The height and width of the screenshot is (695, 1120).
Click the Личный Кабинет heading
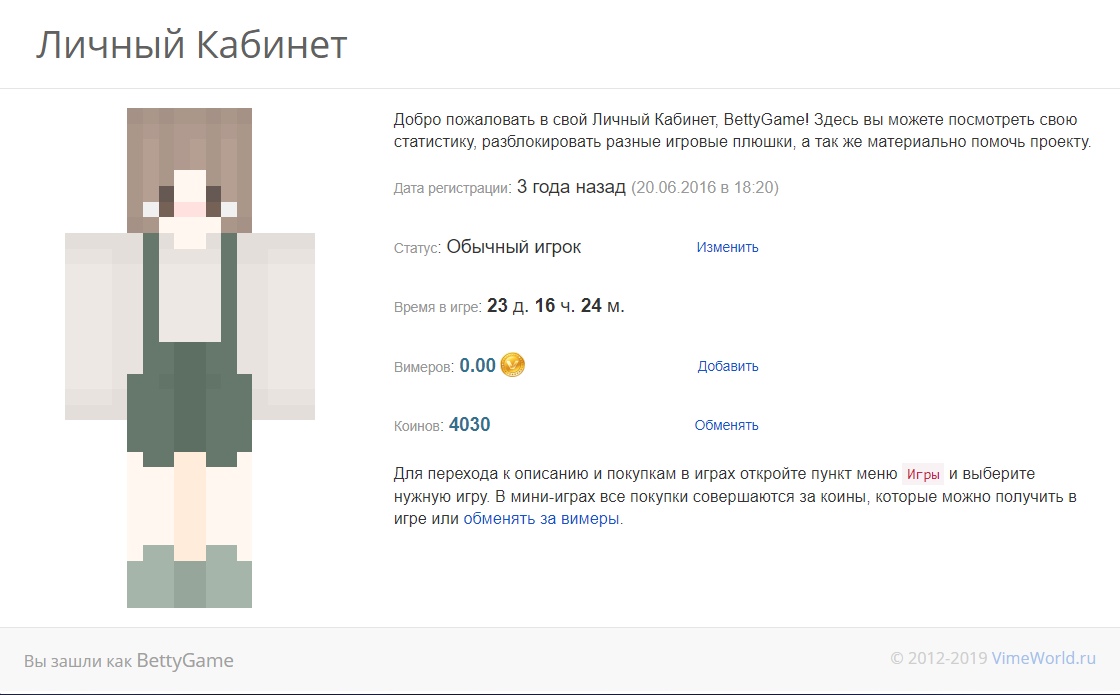click(x=191, y=44)
